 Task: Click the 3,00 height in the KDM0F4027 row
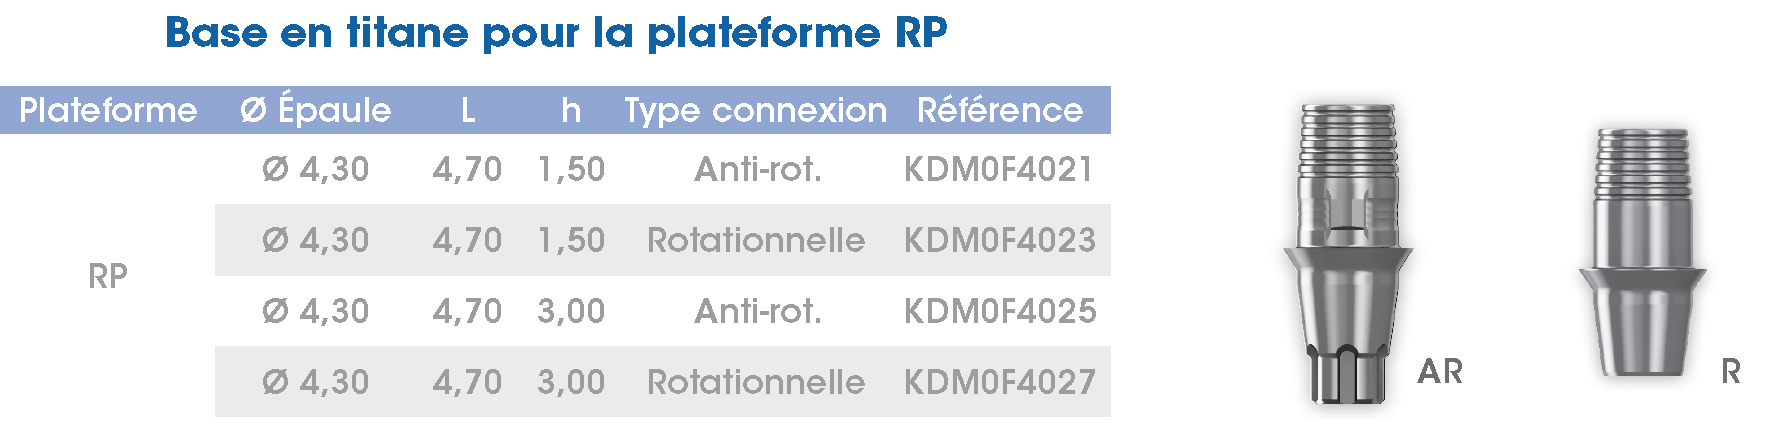point(571,382)
